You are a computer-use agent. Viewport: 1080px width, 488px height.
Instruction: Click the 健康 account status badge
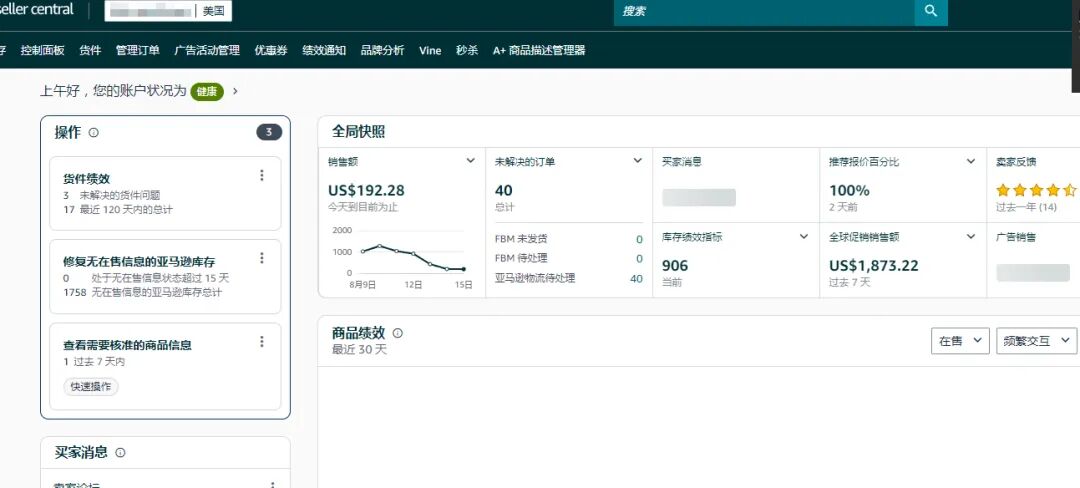pyautogui.click(x=207, y=91)
